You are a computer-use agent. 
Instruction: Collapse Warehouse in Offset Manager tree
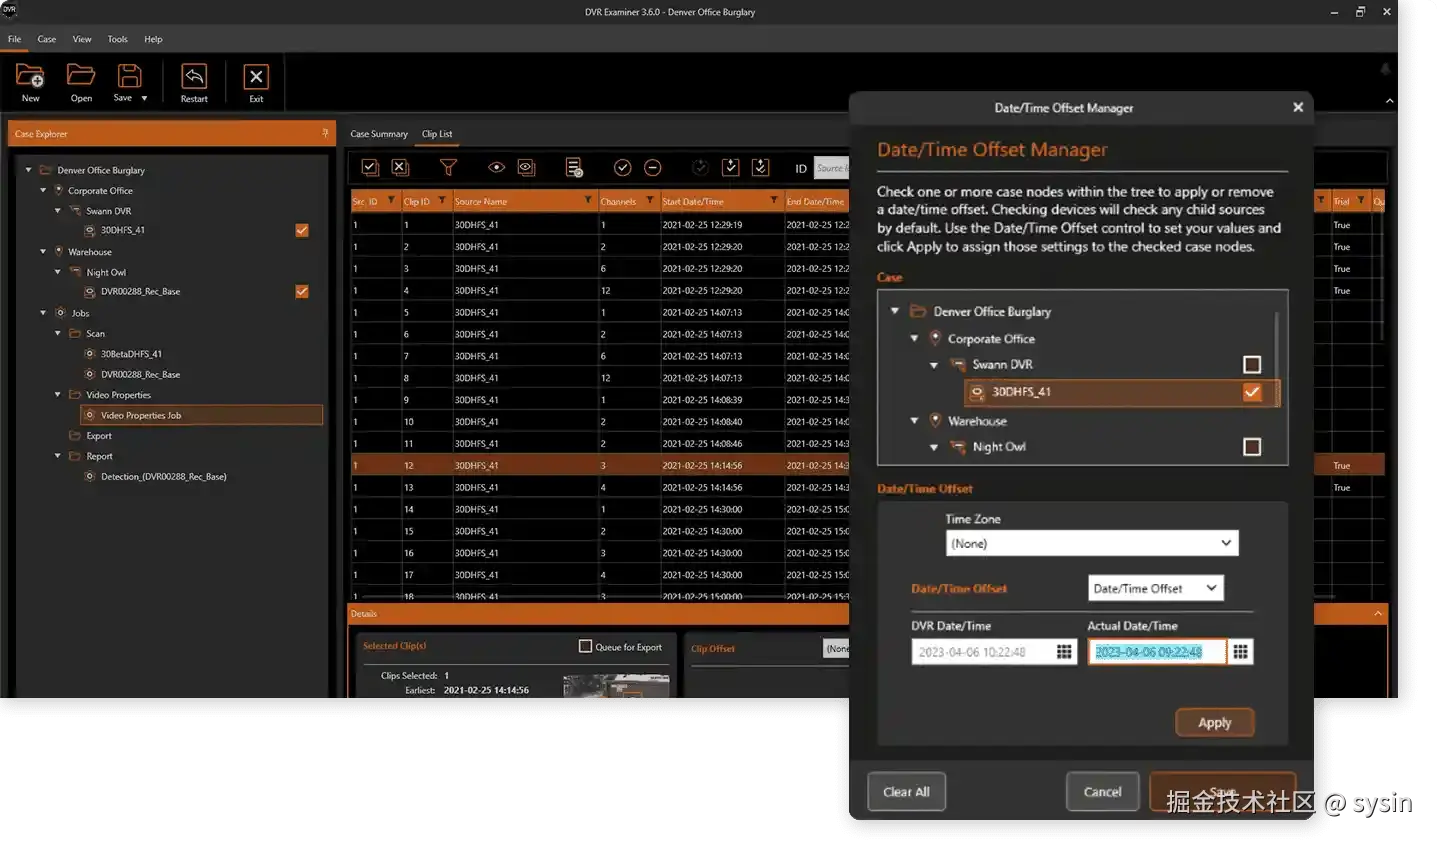pos(914,421)
